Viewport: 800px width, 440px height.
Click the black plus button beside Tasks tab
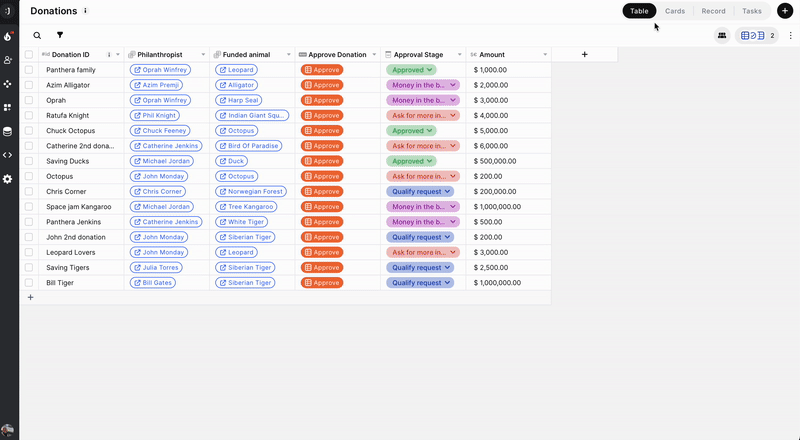tap(785, 11)
